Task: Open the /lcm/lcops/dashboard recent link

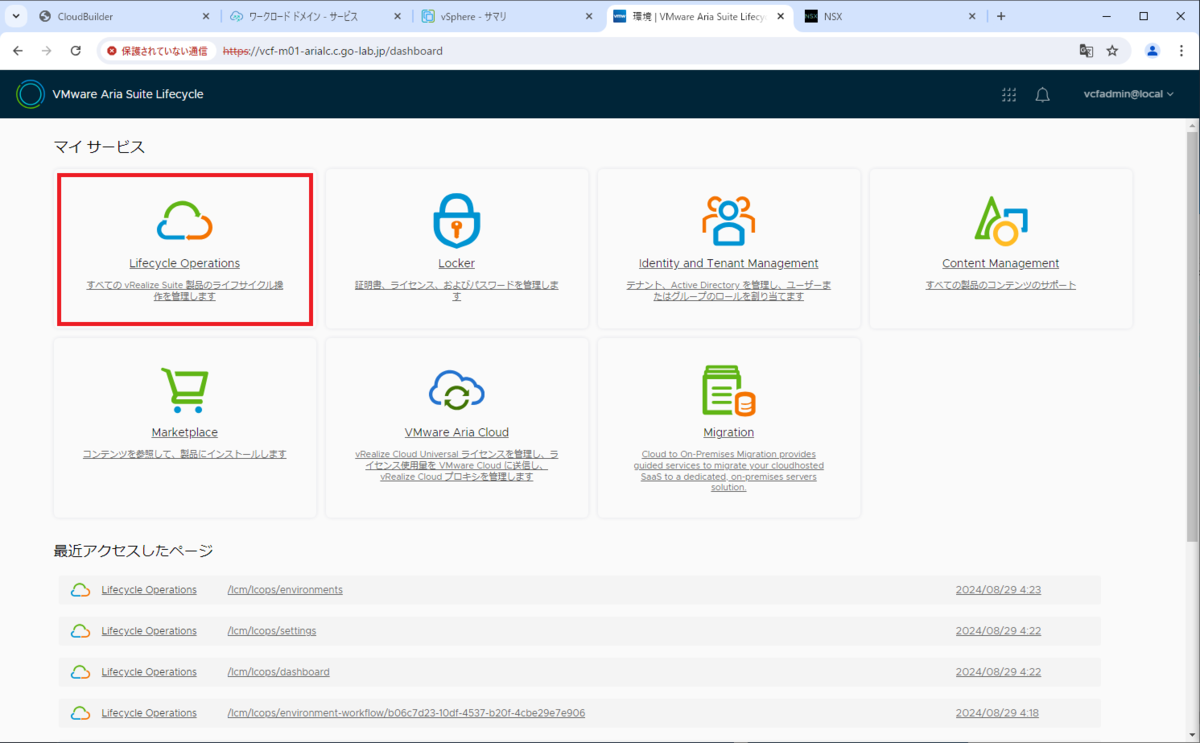Action: [x=279, y=672]
